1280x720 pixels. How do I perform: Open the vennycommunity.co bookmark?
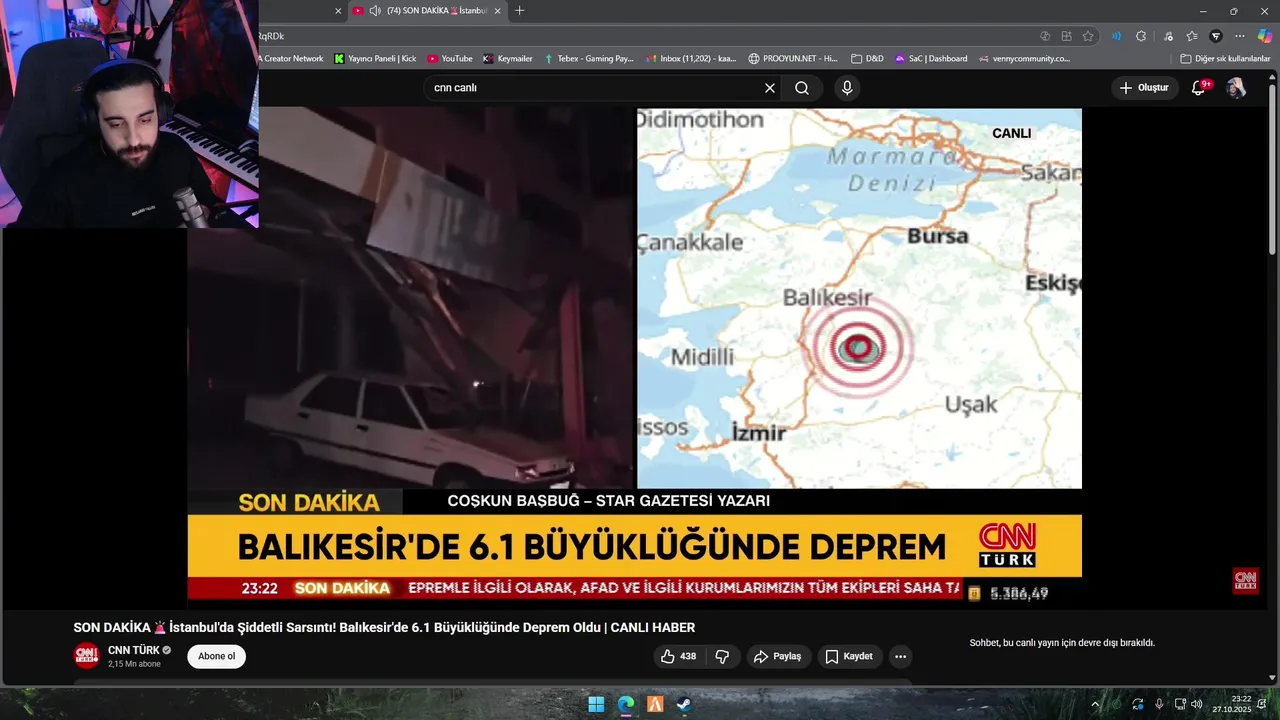click(x=1024, y=59)
